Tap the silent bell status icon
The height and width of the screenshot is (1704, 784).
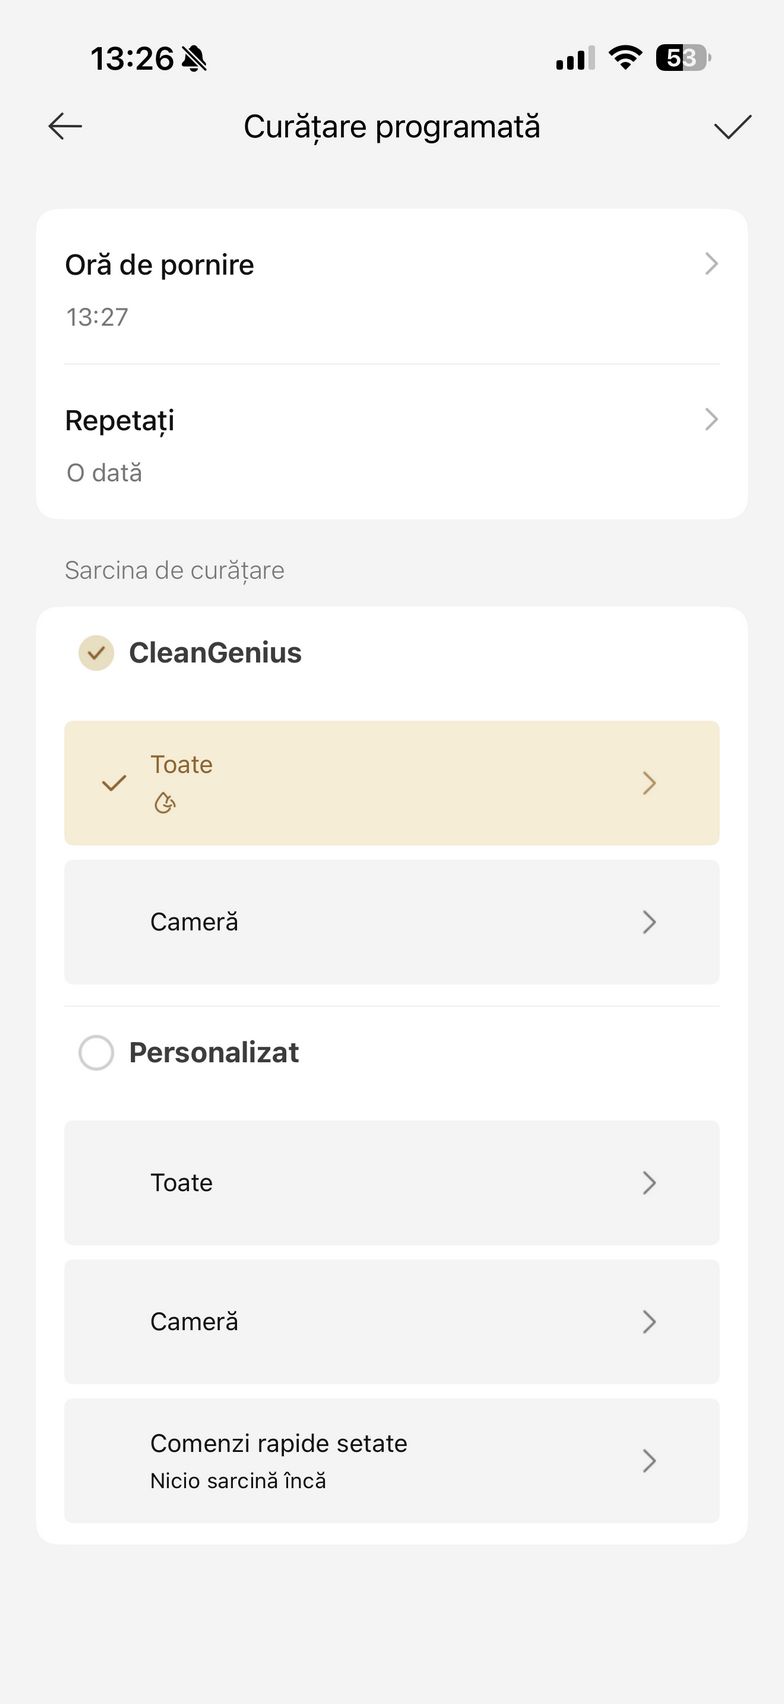click(195, 59)
